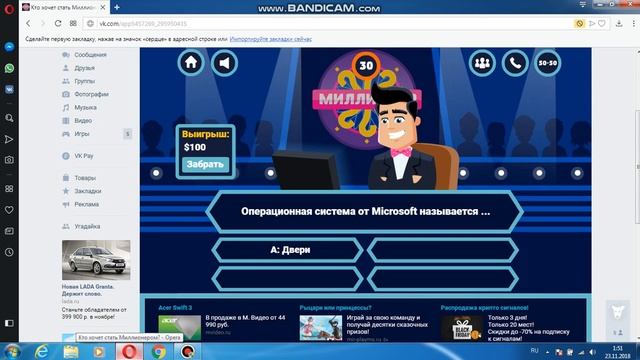Click the game's home icon

coord(191,63)
